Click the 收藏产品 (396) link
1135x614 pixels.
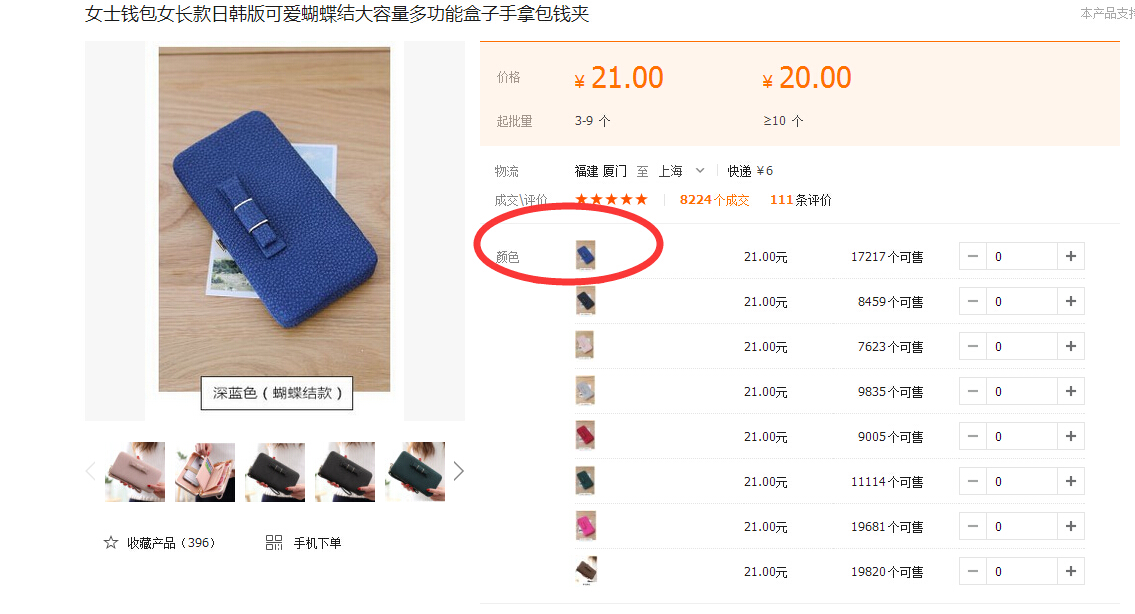(x=171, y=542)
